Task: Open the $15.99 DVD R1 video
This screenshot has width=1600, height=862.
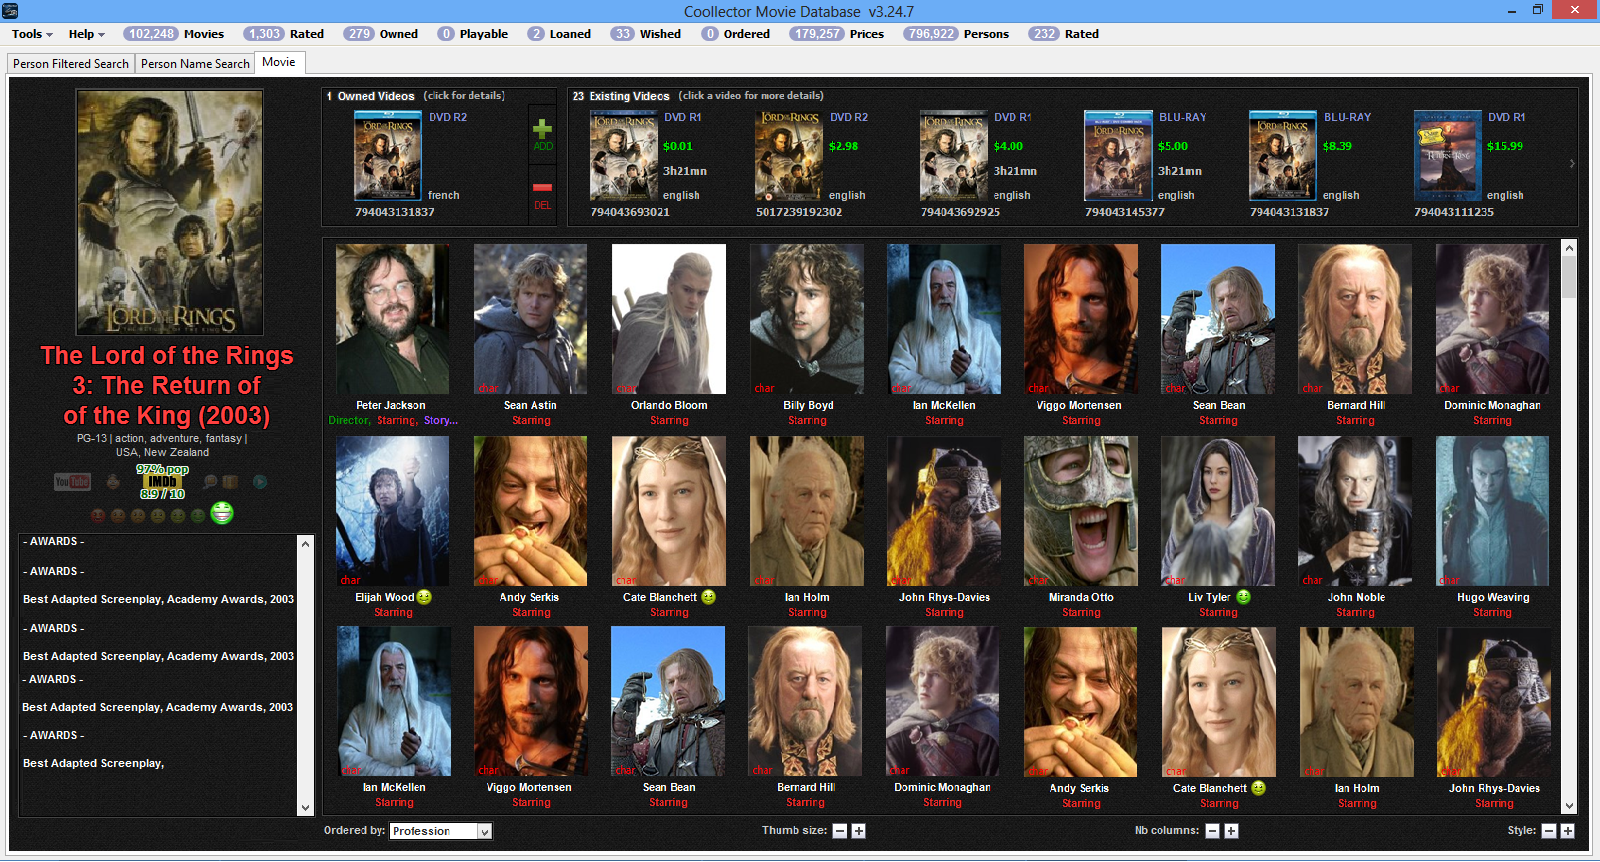Action: coord(1447,156)
